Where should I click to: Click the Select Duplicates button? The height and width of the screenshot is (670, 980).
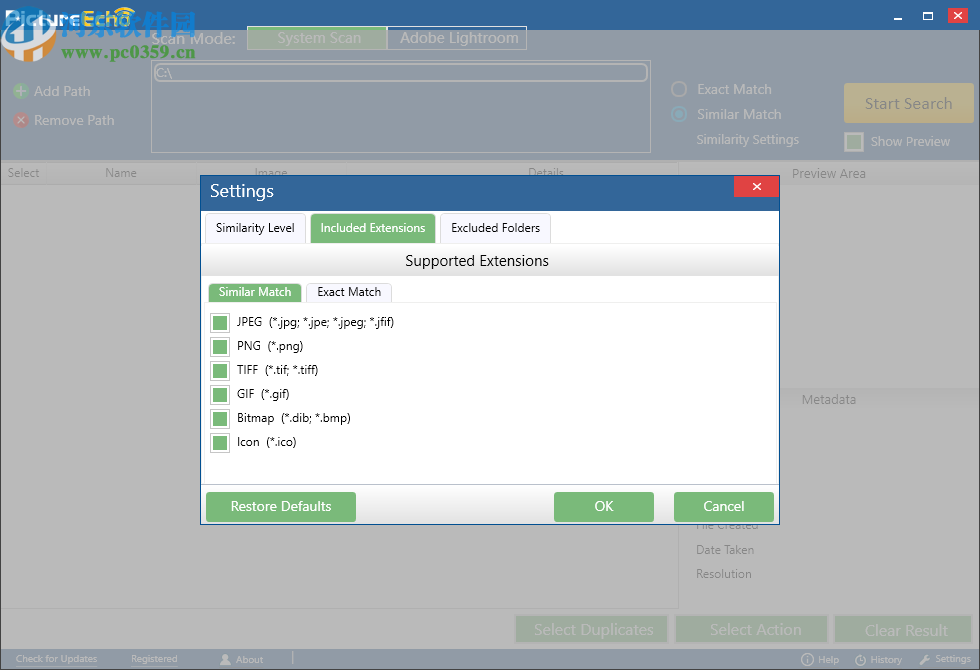pos(592,629)
